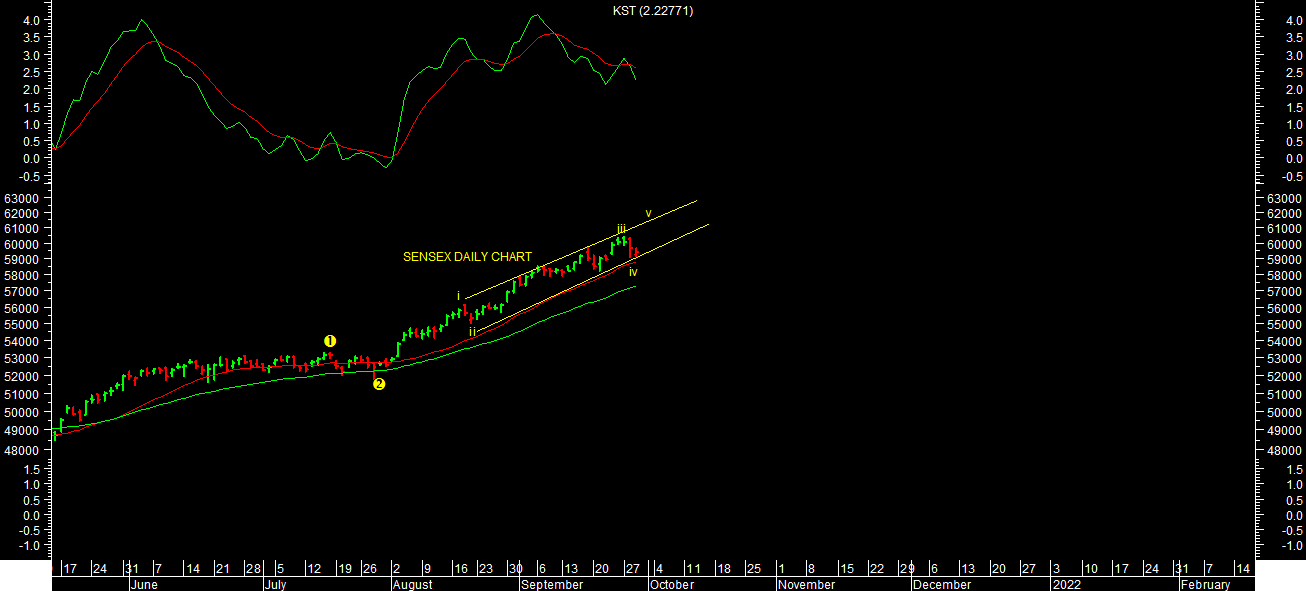This screenshot has width=1306, height=591.
Task: Click the yellow circled wave 2 marker
Action: pos(379,384)
